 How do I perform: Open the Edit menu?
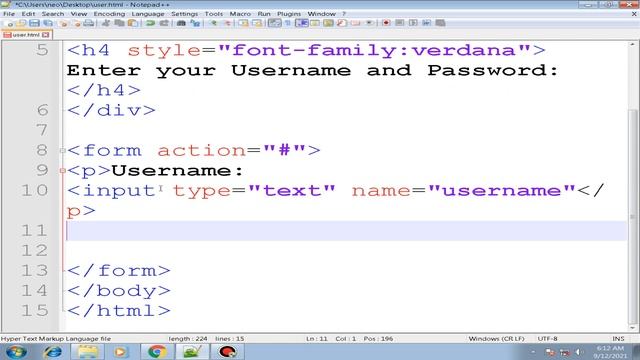[x=28, y=14]
